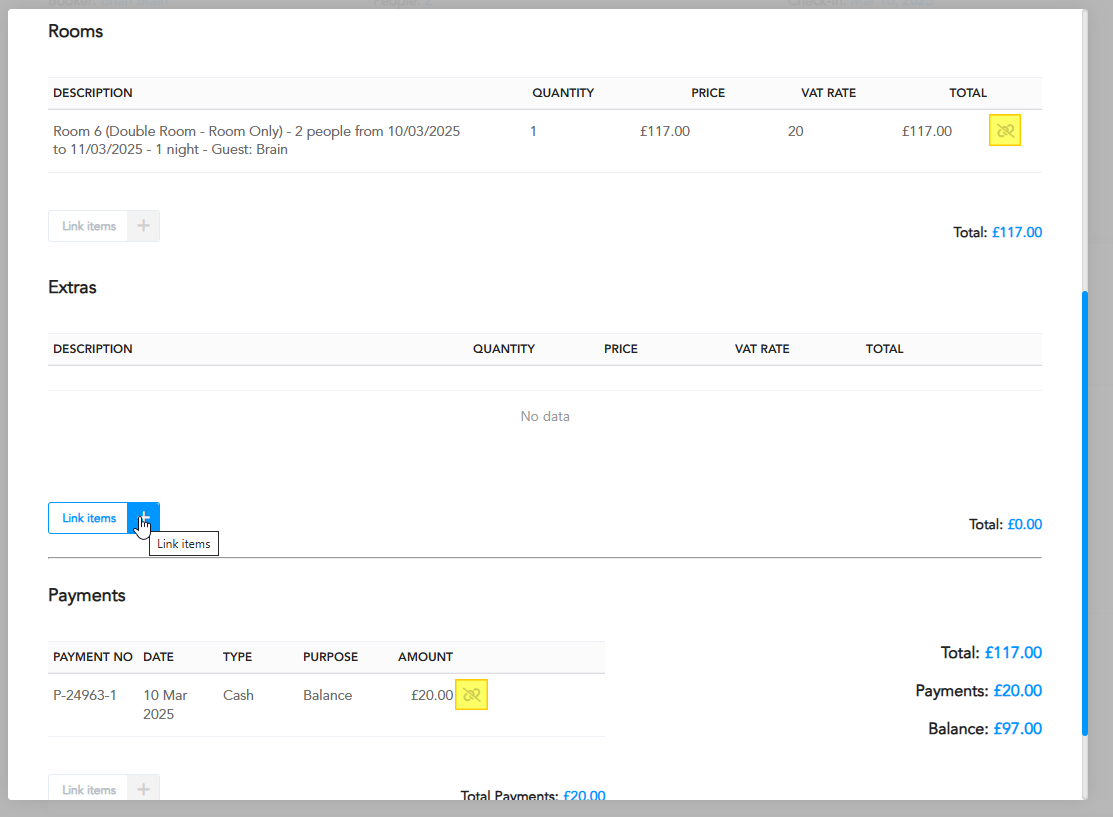Image resolution: width=1113 pixels, height=817 pixels.
Task: Click the Rooms section heading
Action: [x=75, y=31]
